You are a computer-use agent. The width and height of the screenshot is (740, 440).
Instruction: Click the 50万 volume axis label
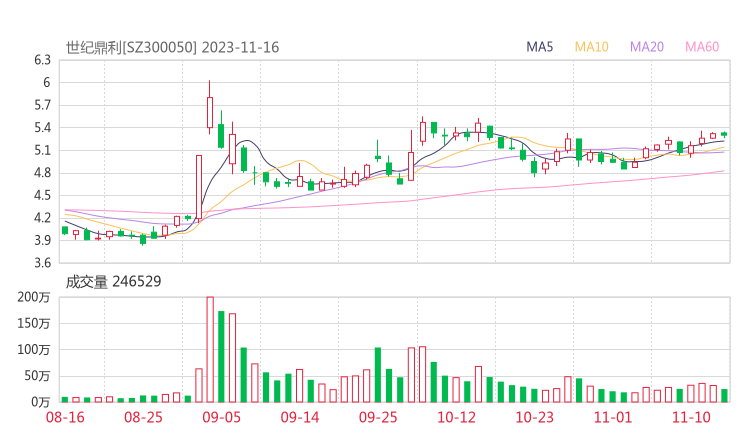pos(37,376)
